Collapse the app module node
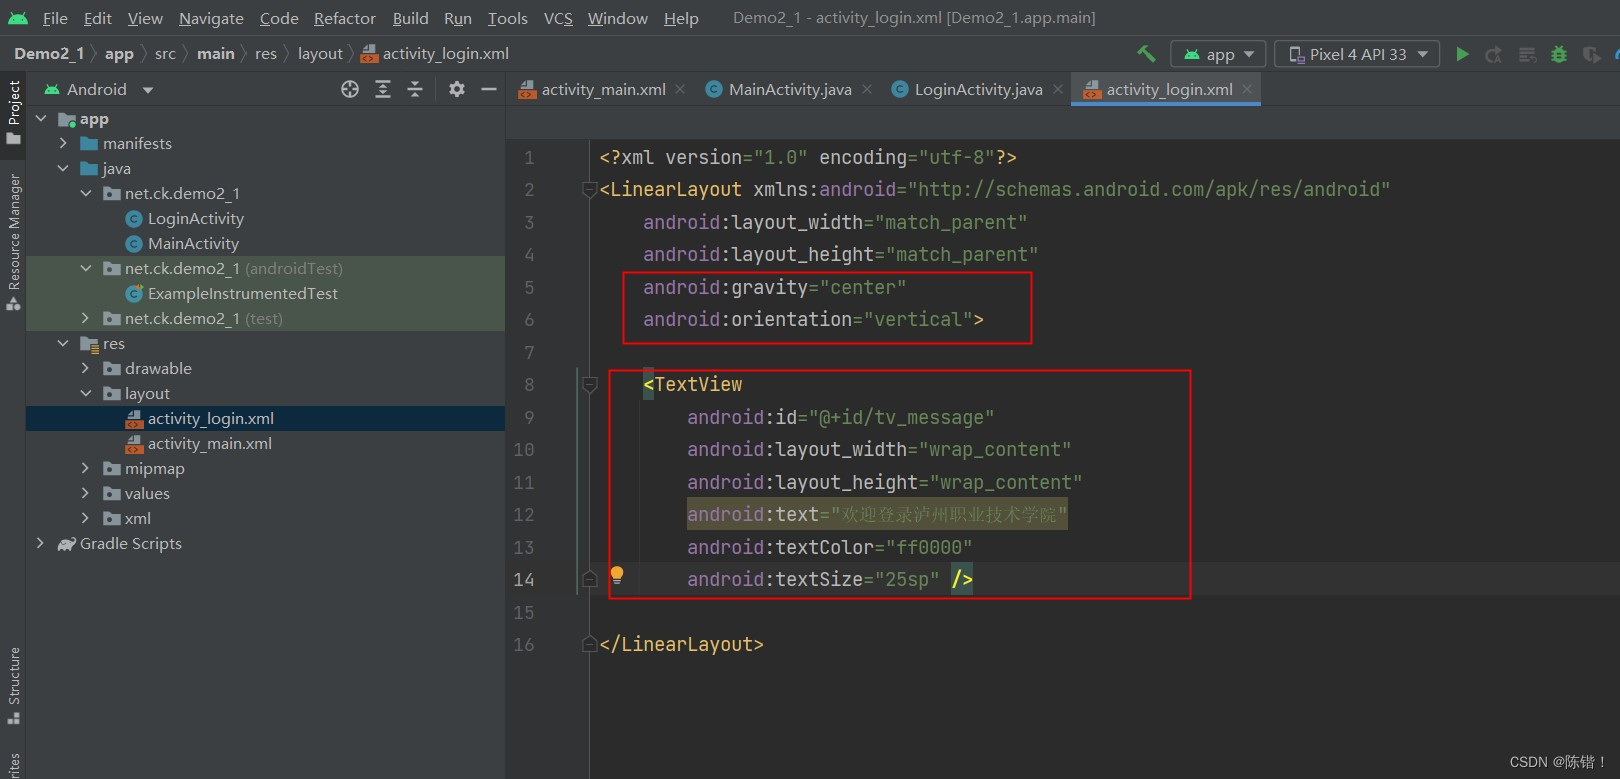1620x779 pixels. 41,118
